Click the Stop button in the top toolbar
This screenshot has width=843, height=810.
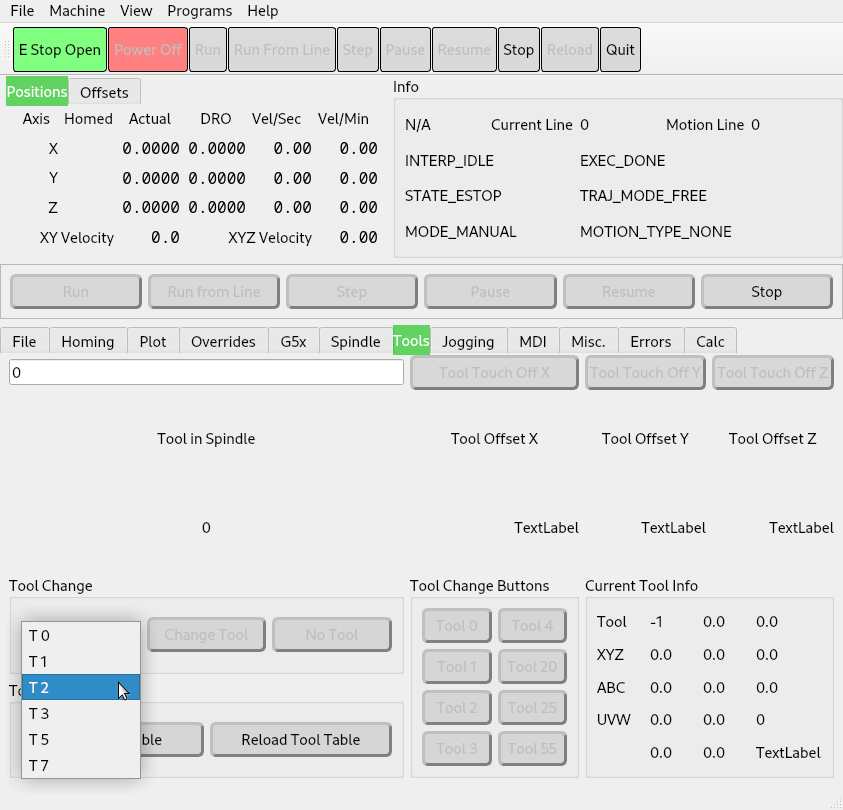[x=518, y=50]
